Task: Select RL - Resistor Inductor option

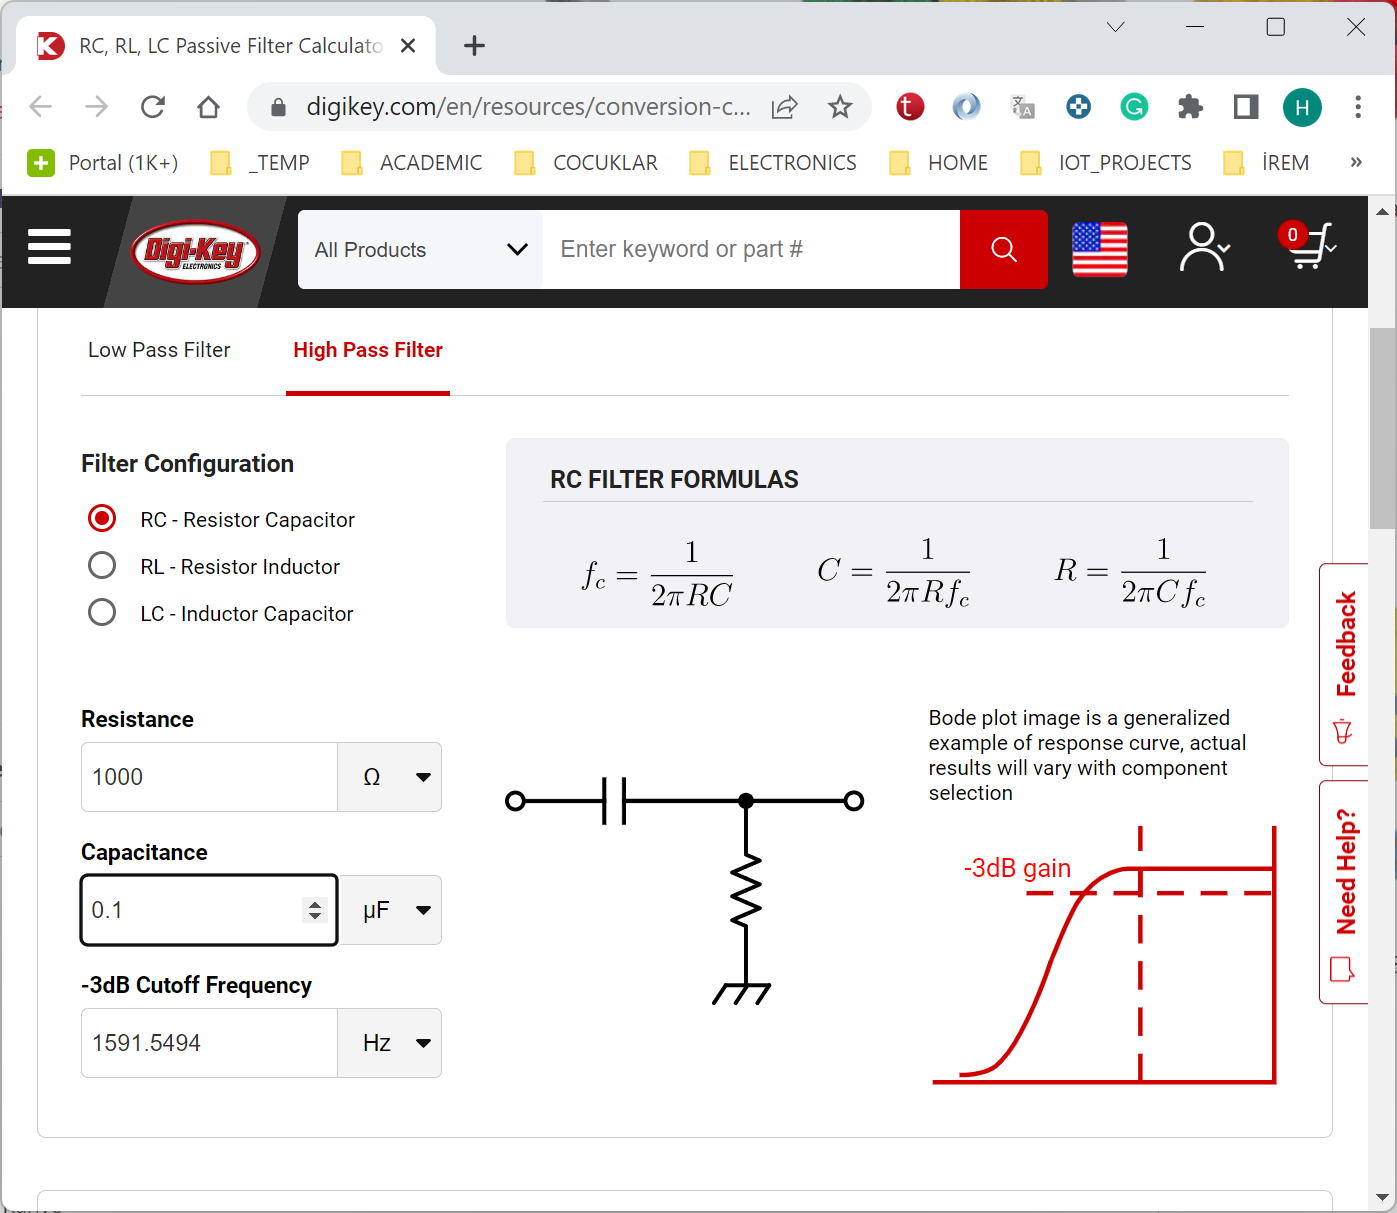Action: coord(102,566)
